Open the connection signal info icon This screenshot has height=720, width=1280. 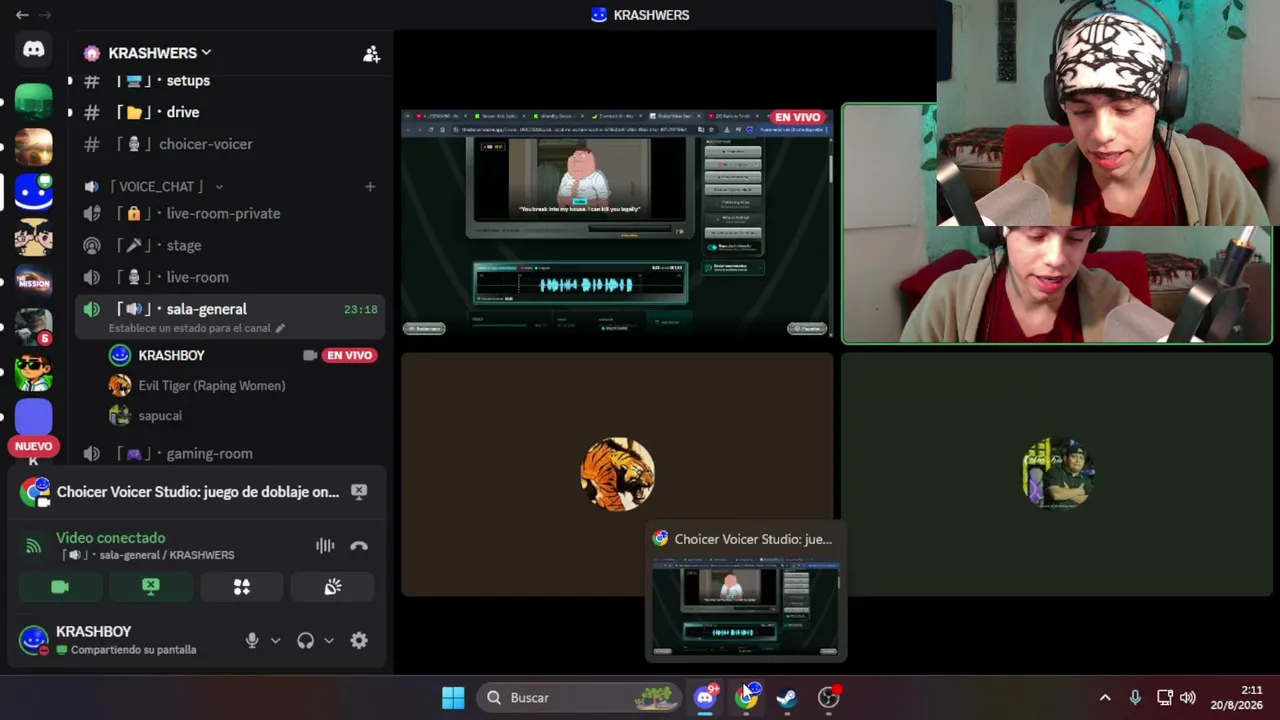34,546
